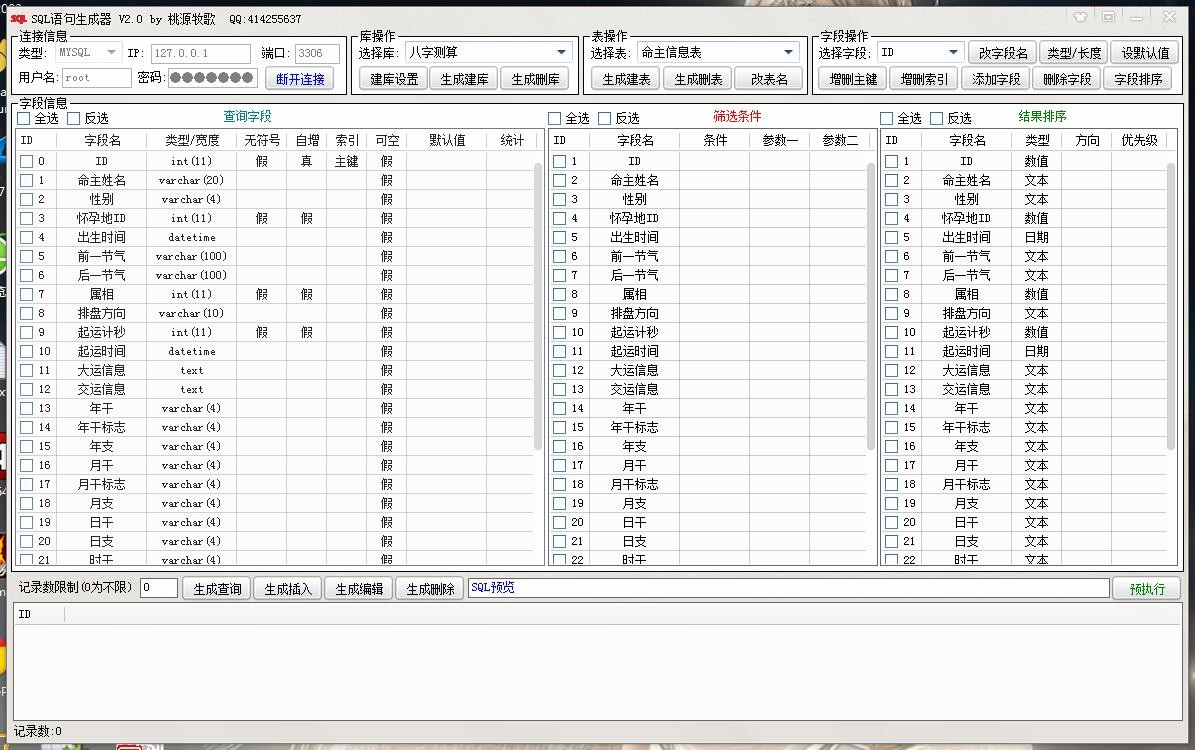Viewport: 1195px width, 750px height.
Task: Click the 改字段名 button
Action: pos(1003,53)
